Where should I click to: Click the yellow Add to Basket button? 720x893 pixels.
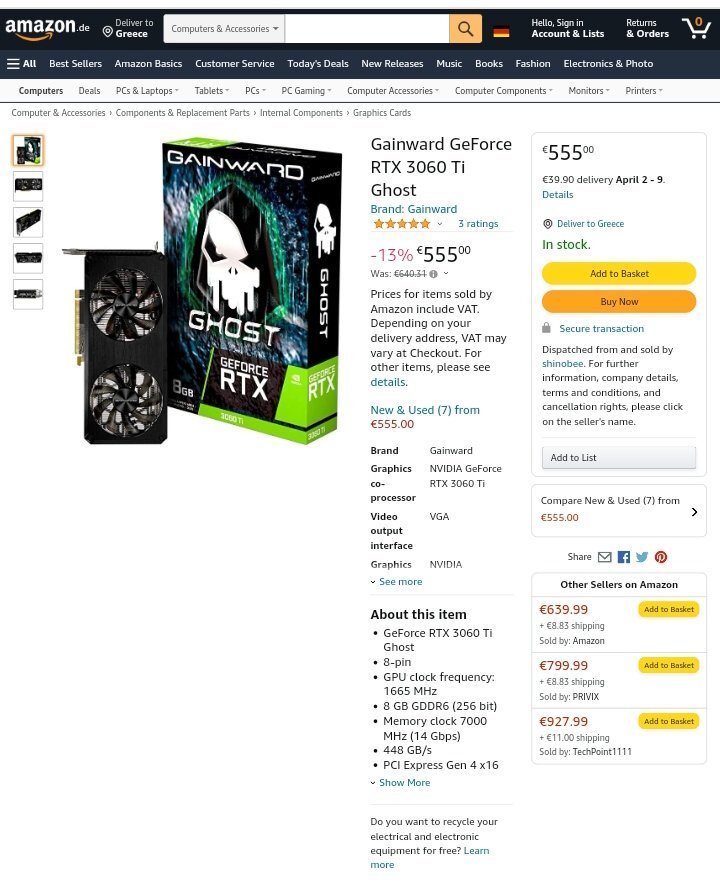click(619, 273)
